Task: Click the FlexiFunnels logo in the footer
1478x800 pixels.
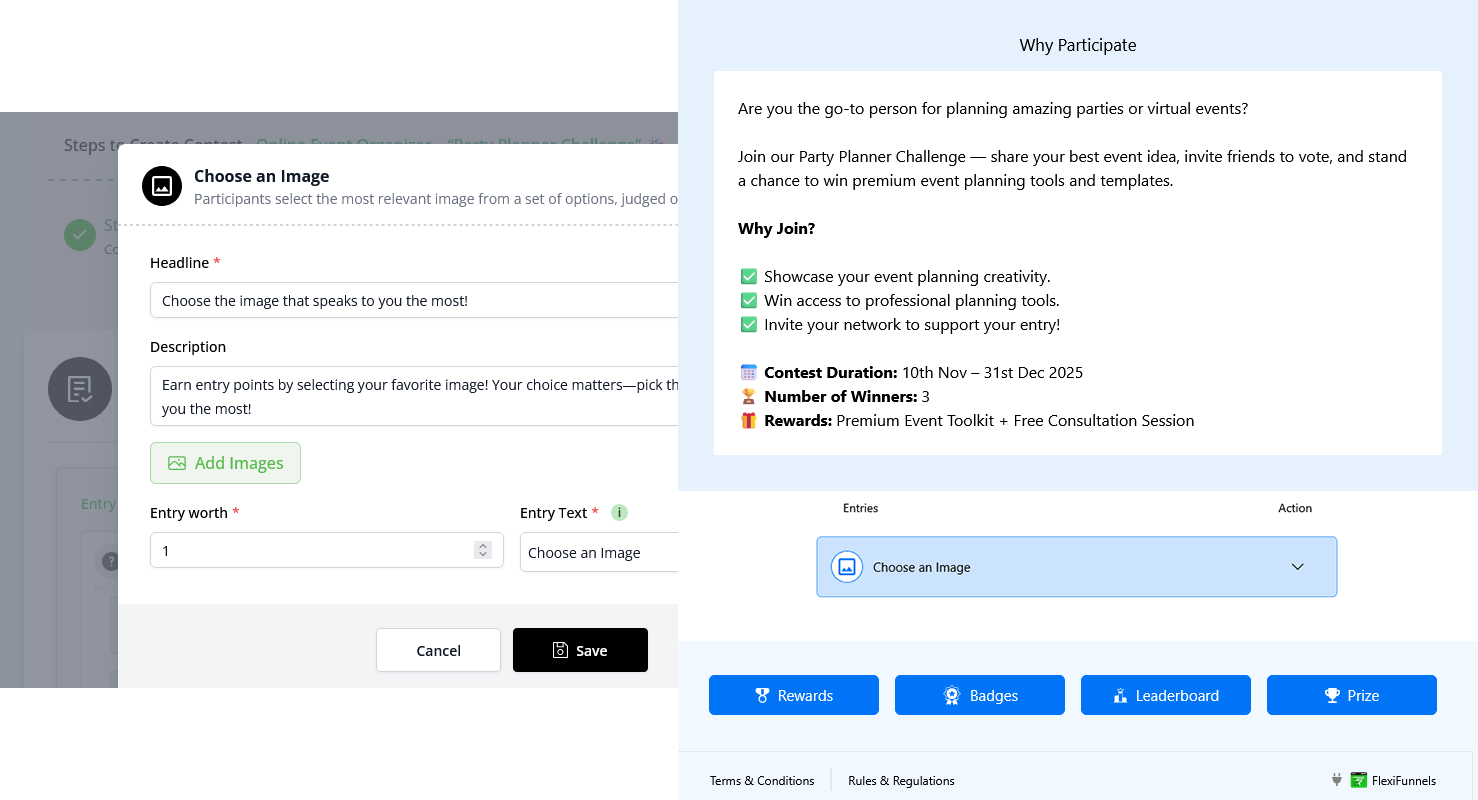Action: click(x=1359, y=781)
